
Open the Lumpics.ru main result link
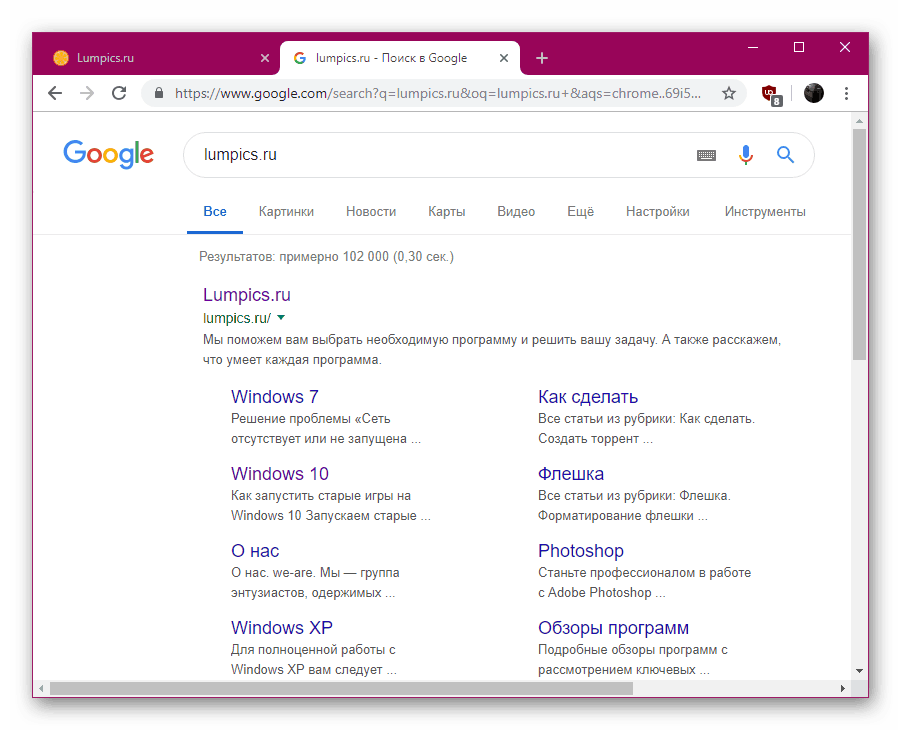[x=247, y=295]
